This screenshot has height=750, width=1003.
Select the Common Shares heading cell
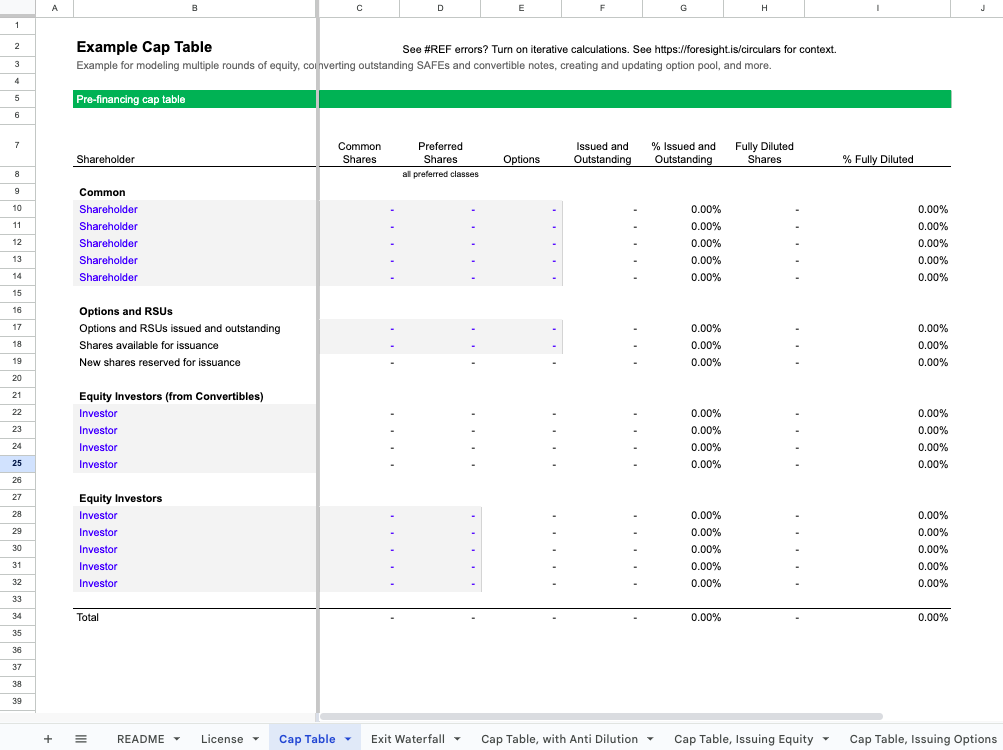tap(359, 153)
